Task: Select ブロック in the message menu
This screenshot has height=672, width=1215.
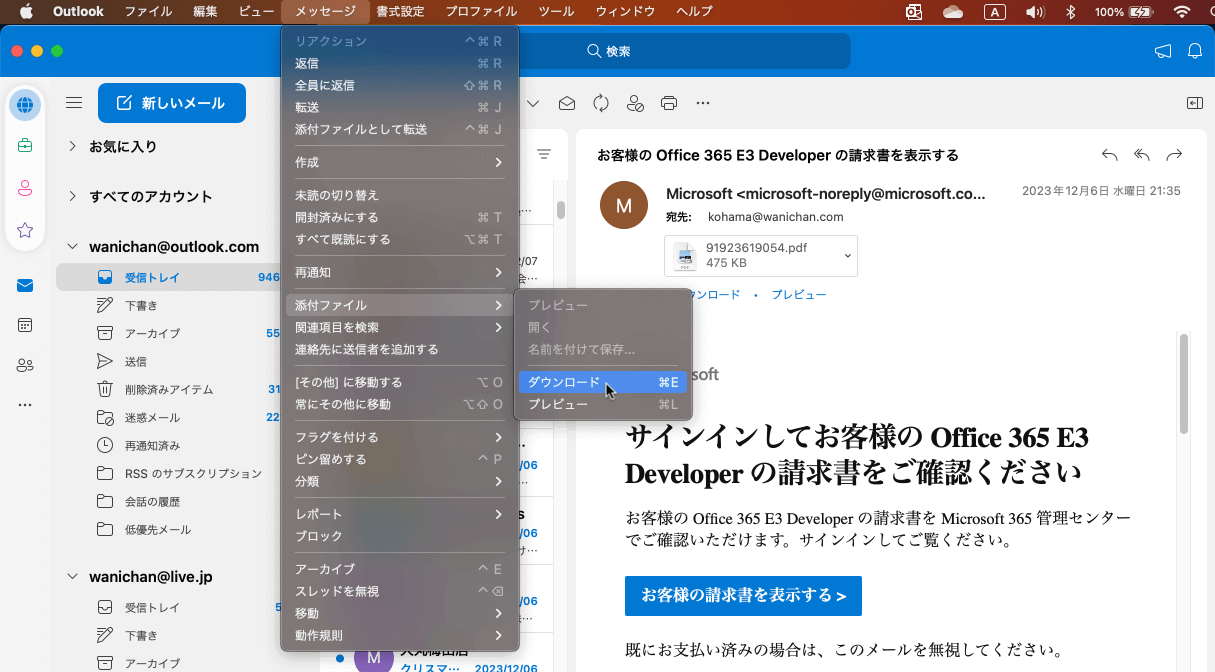Action: [399, 536]
